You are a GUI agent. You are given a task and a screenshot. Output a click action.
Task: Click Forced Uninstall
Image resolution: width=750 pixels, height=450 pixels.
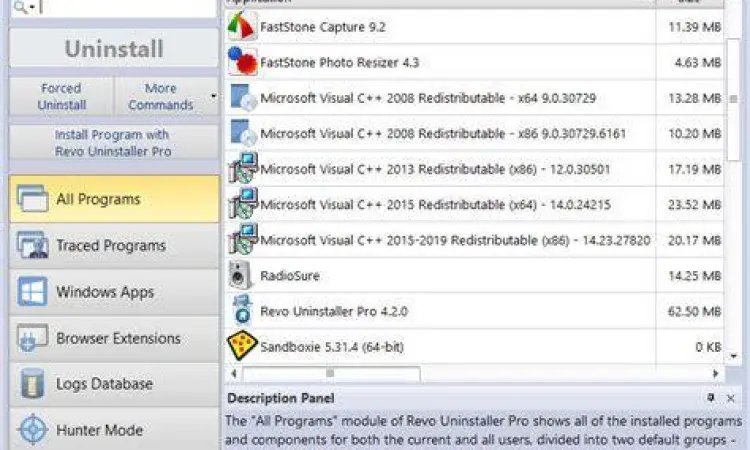pos(62,96)
